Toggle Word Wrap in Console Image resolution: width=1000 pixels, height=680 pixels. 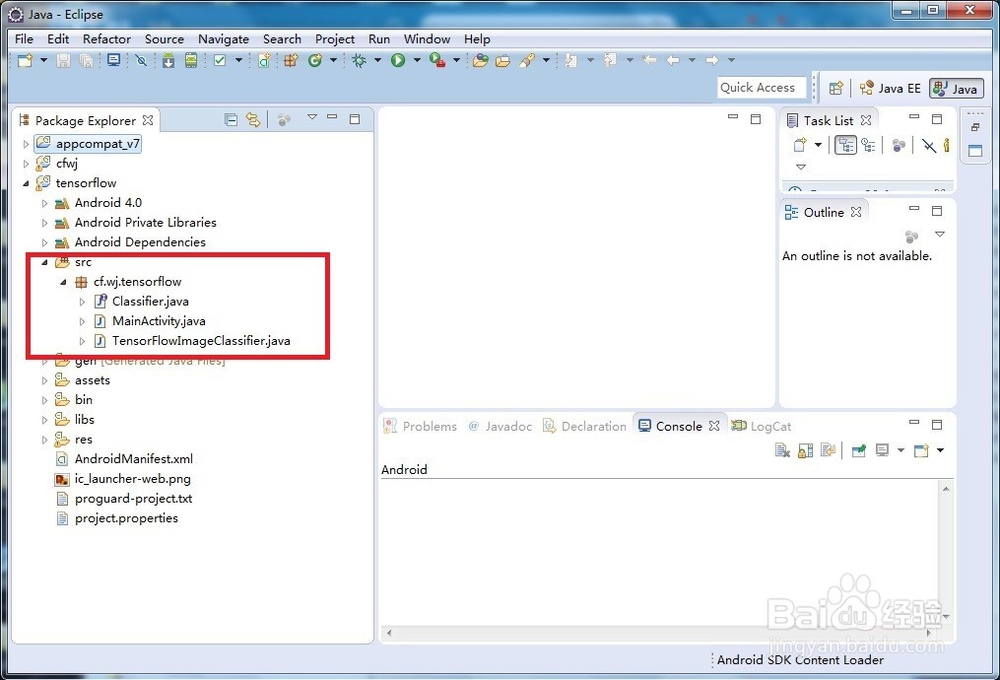pyautogui.click(x=828, y=450)
